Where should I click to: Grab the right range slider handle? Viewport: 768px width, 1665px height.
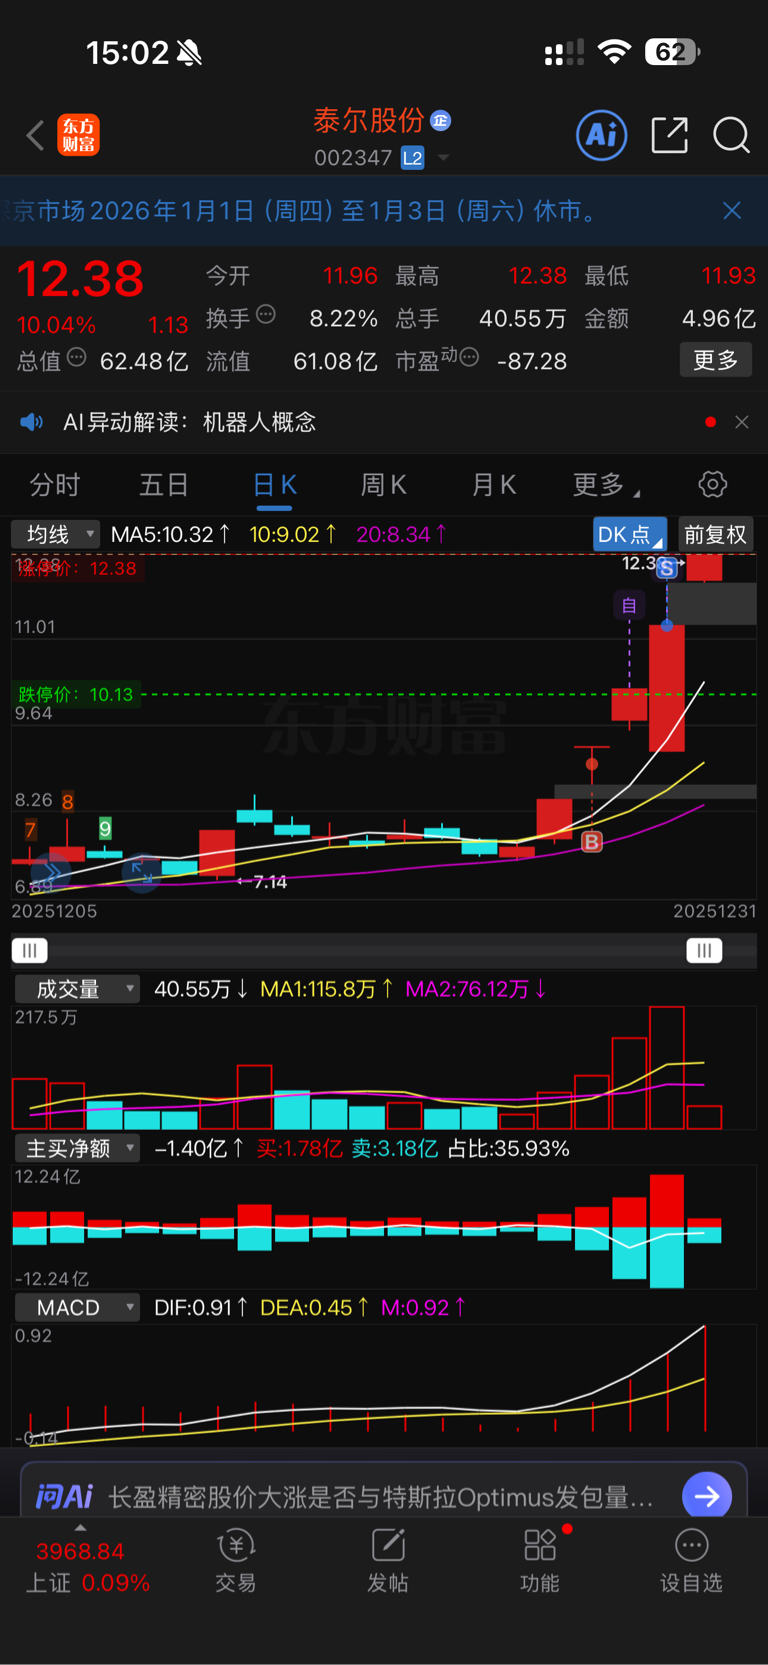[704, 950]
